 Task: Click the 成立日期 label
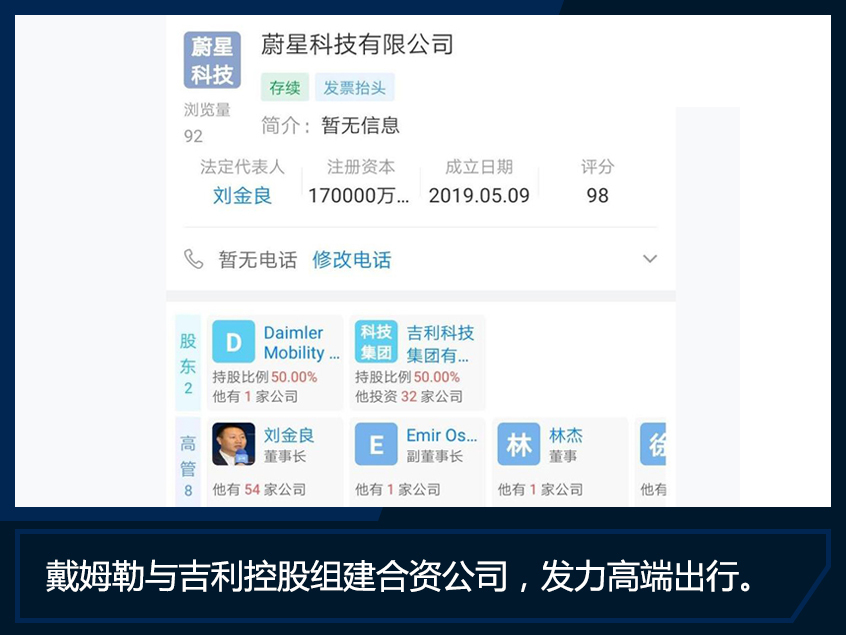point(479,167)
